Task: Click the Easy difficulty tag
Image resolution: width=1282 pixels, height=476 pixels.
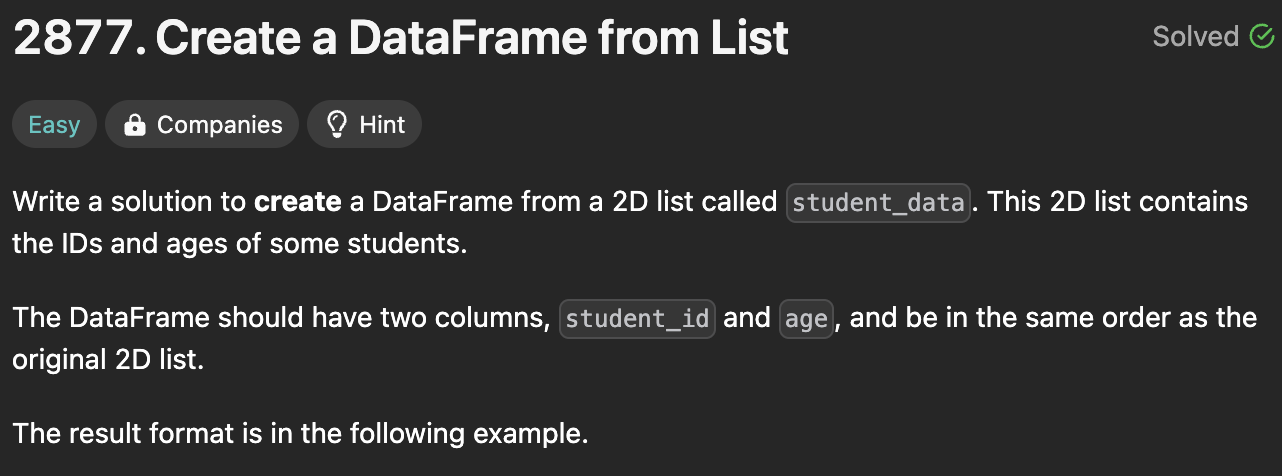Action: pos(54,125)
